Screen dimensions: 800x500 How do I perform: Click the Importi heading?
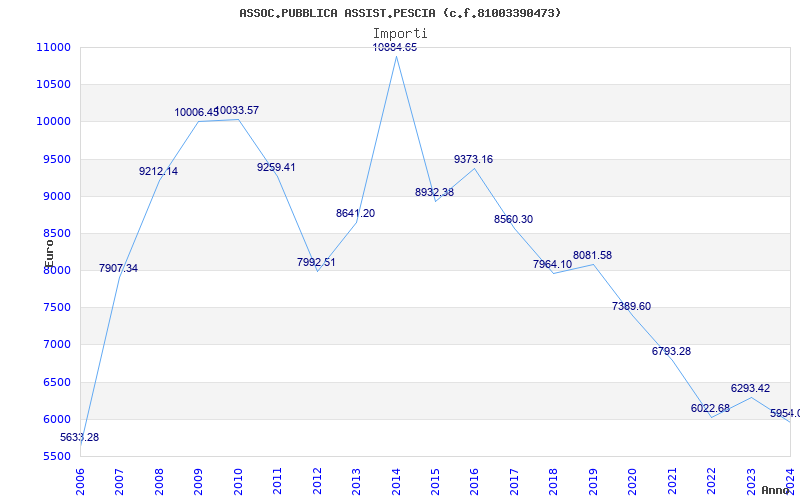click(400, 34)
